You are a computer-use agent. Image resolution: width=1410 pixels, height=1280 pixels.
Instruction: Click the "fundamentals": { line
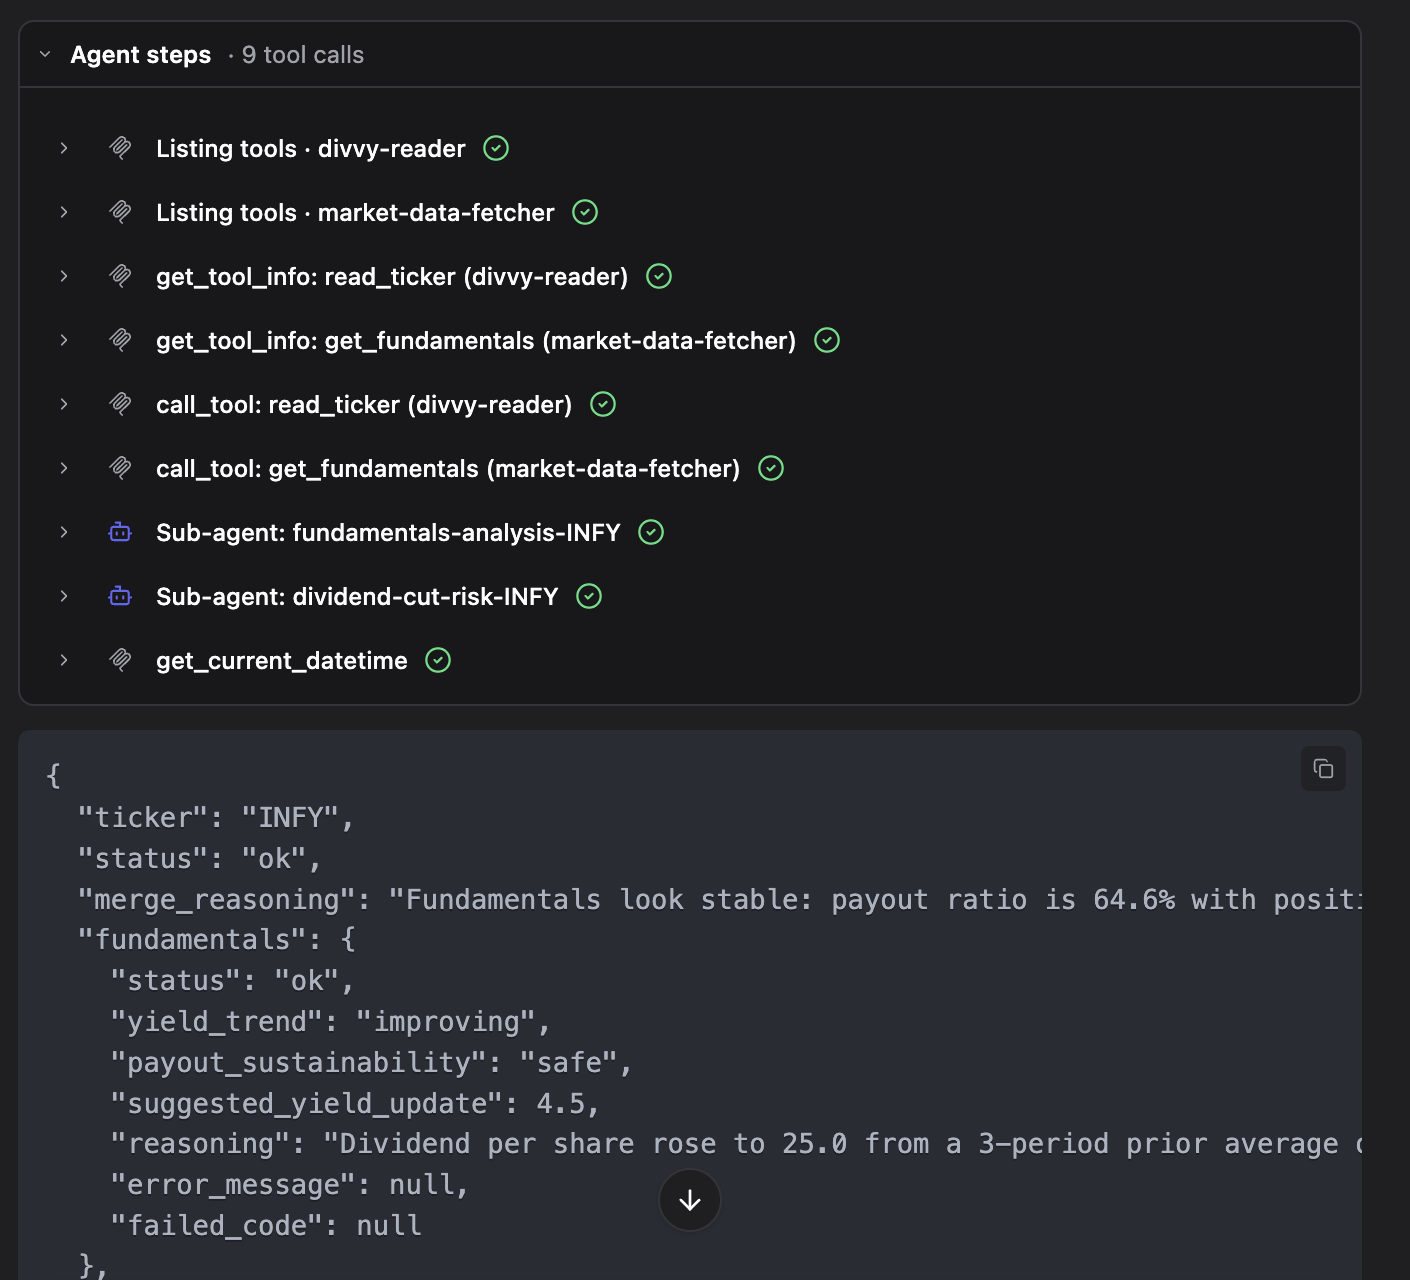point(216,940)
